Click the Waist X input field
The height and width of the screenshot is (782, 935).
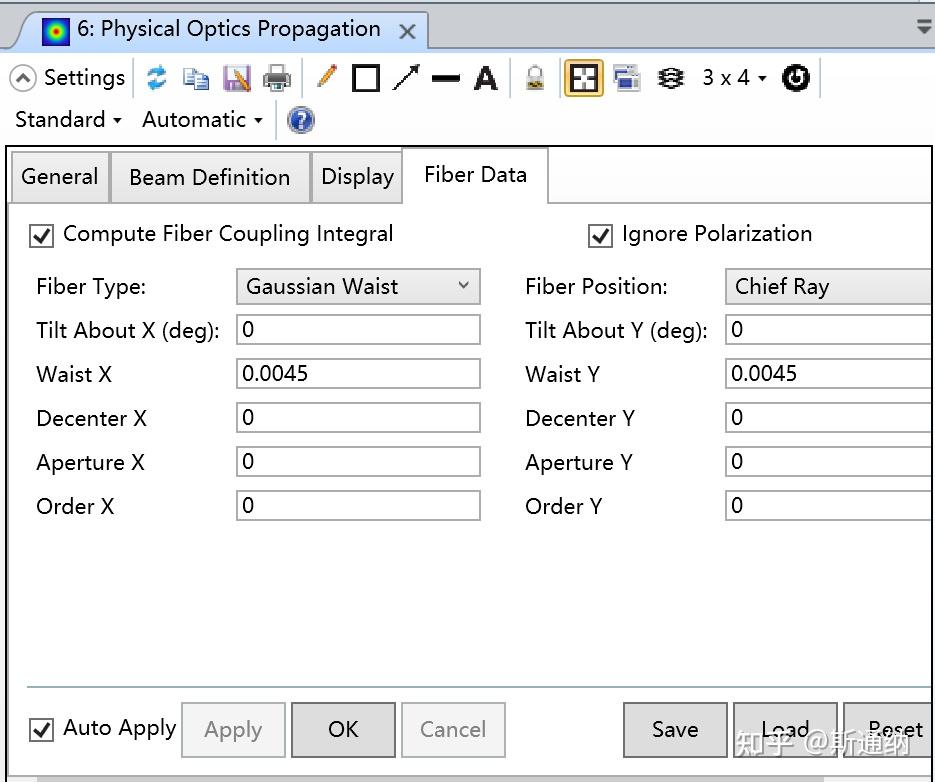[x=358, y=374]
